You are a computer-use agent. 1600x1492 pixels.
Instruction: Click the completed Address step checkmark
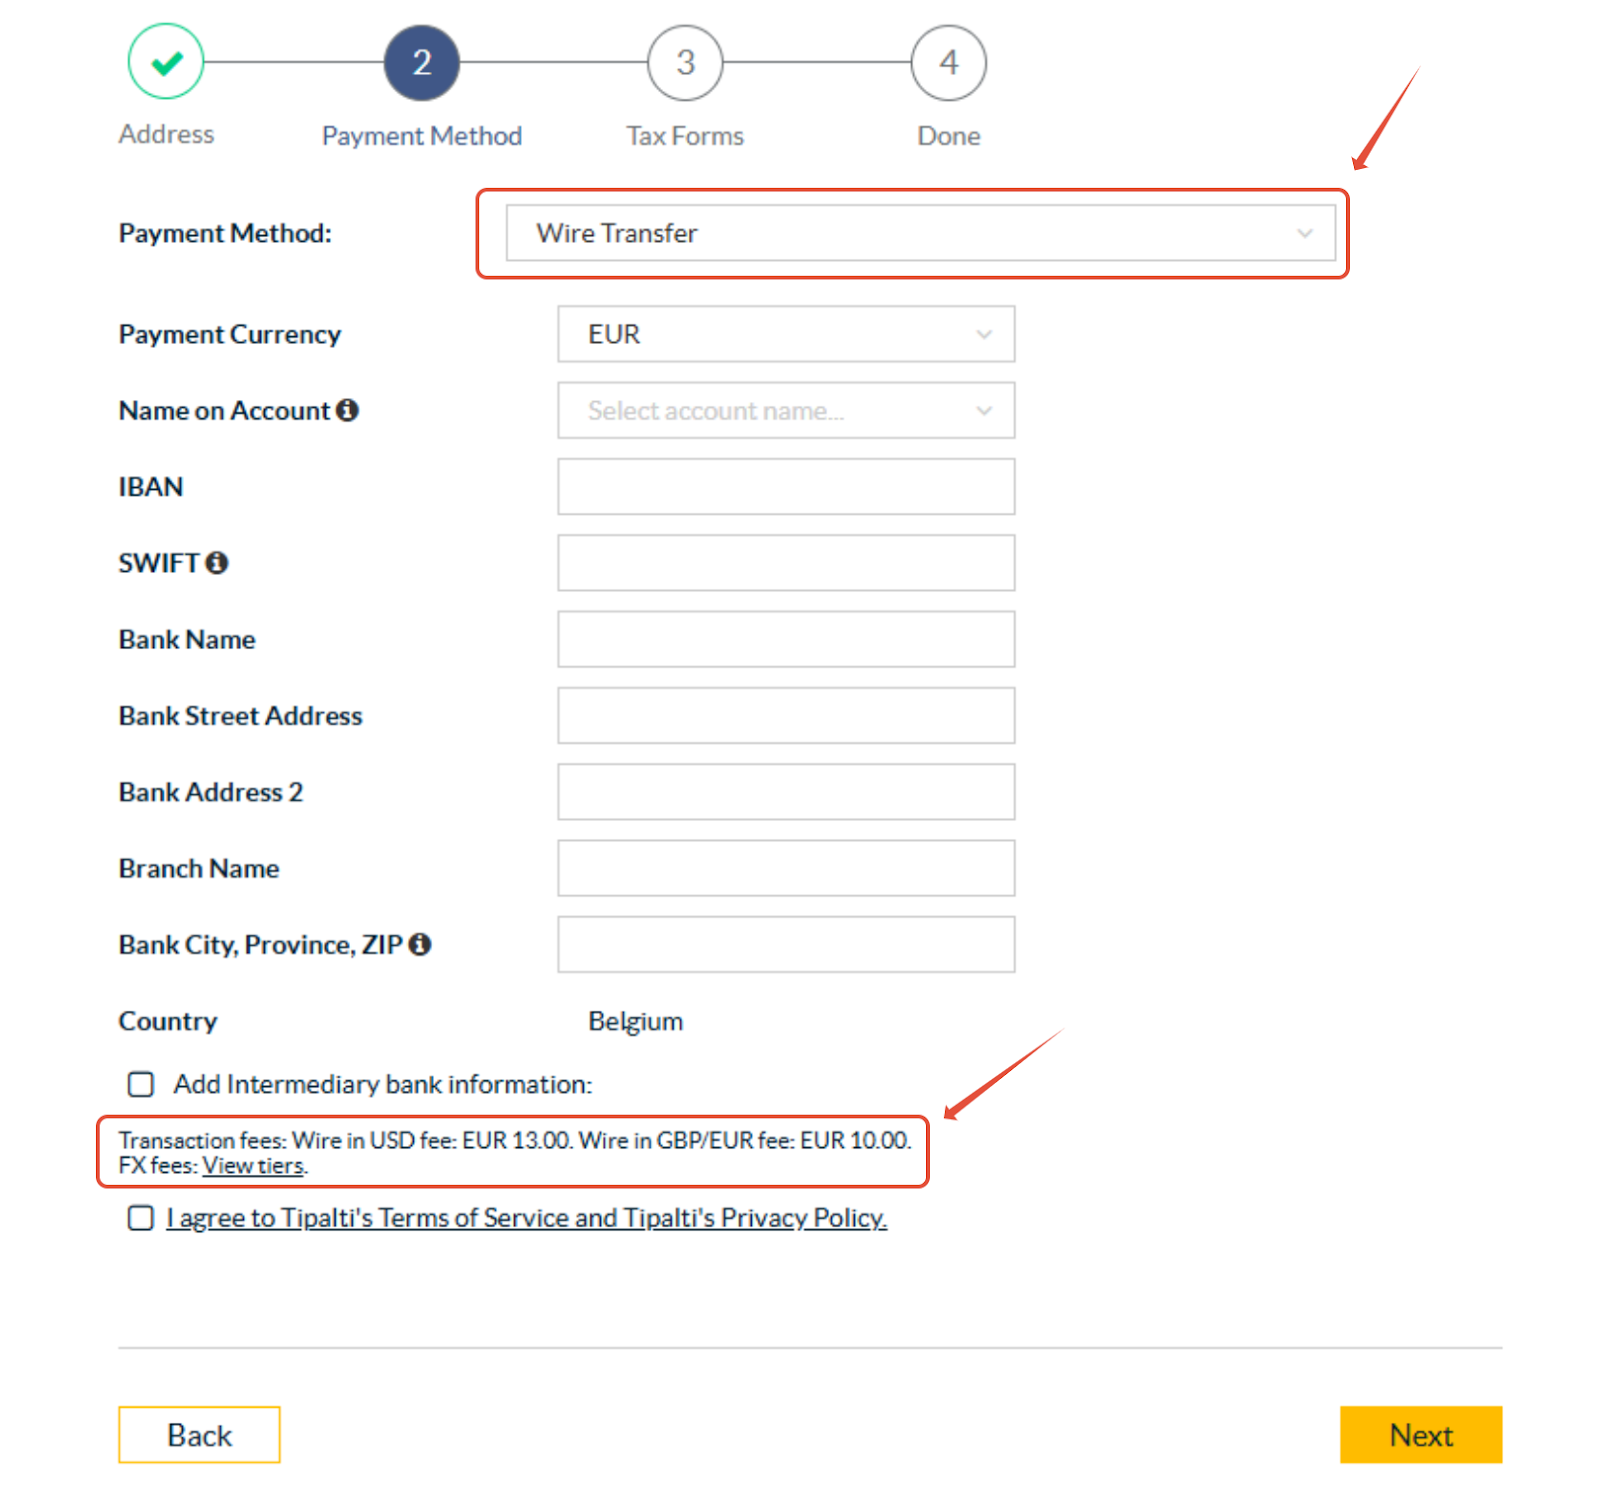coord(166,62)
